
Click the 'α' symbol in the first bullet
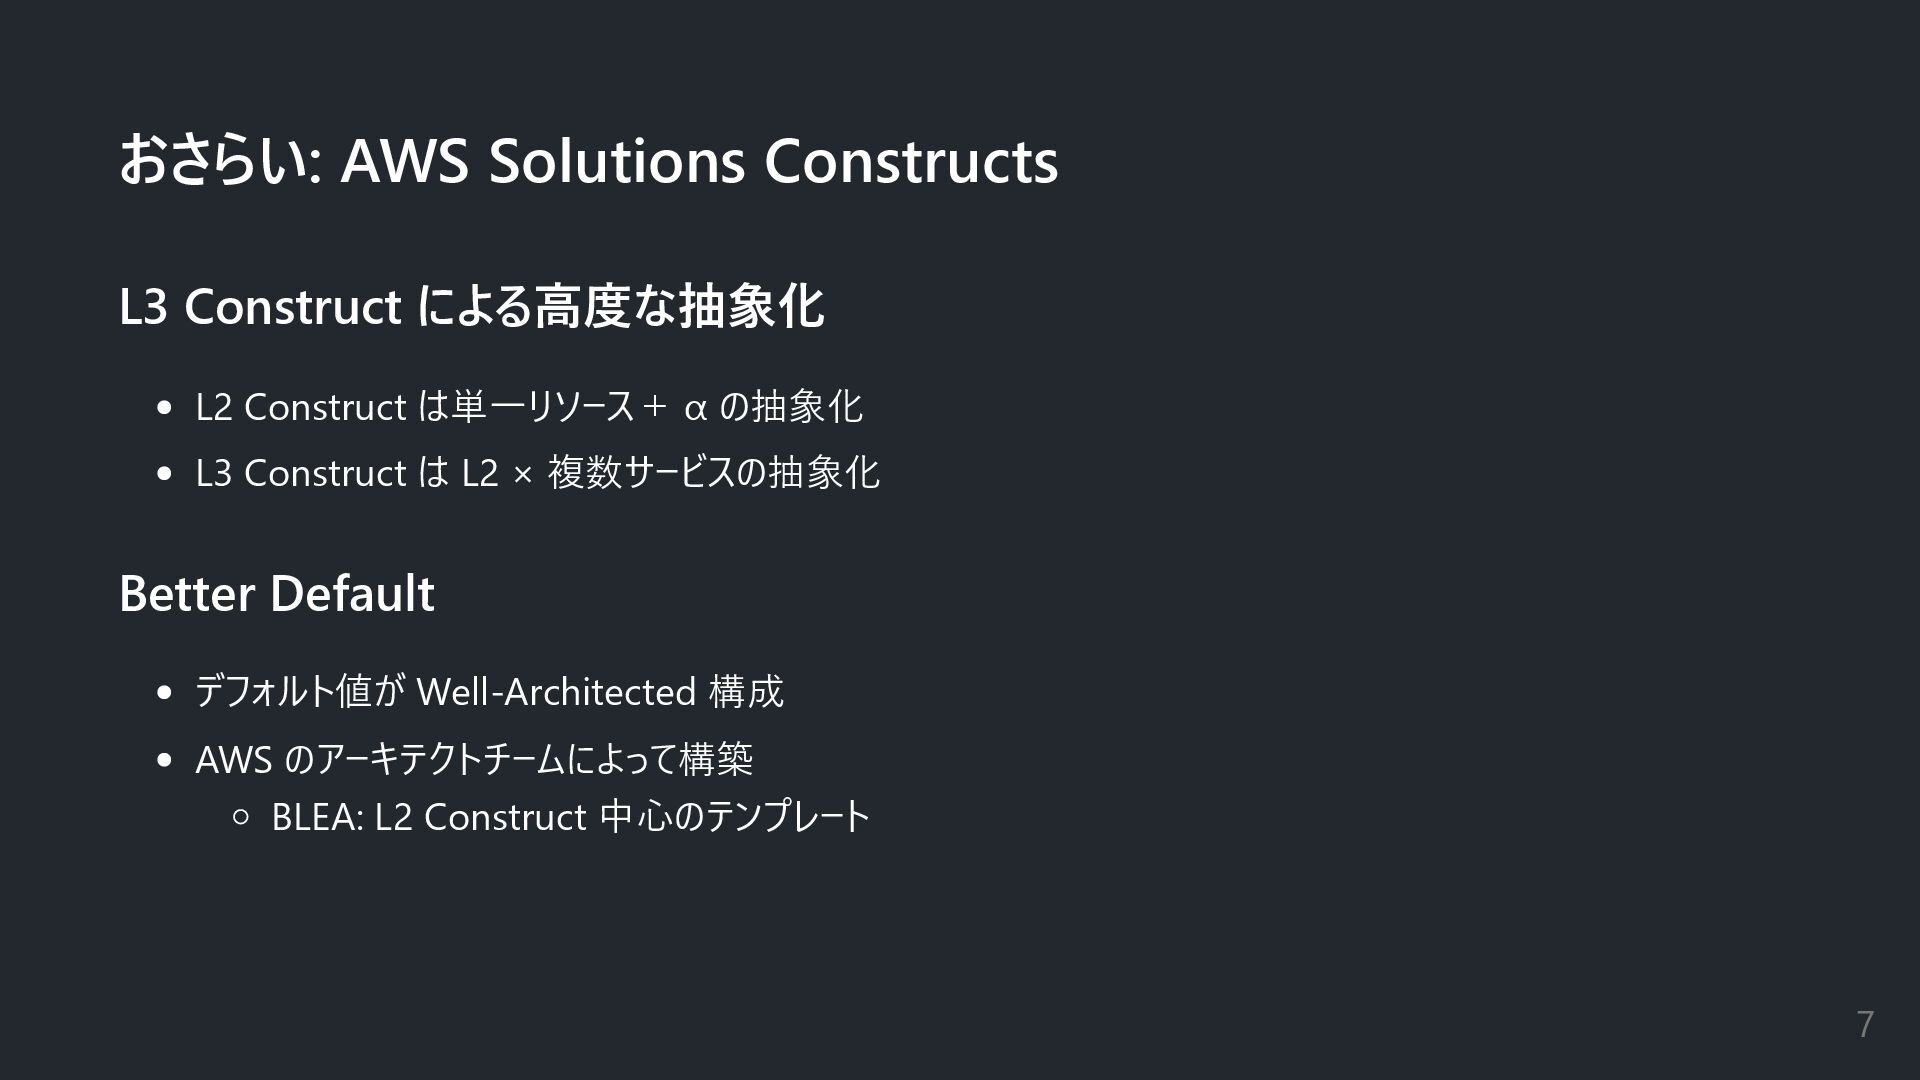tap(696, 409)
